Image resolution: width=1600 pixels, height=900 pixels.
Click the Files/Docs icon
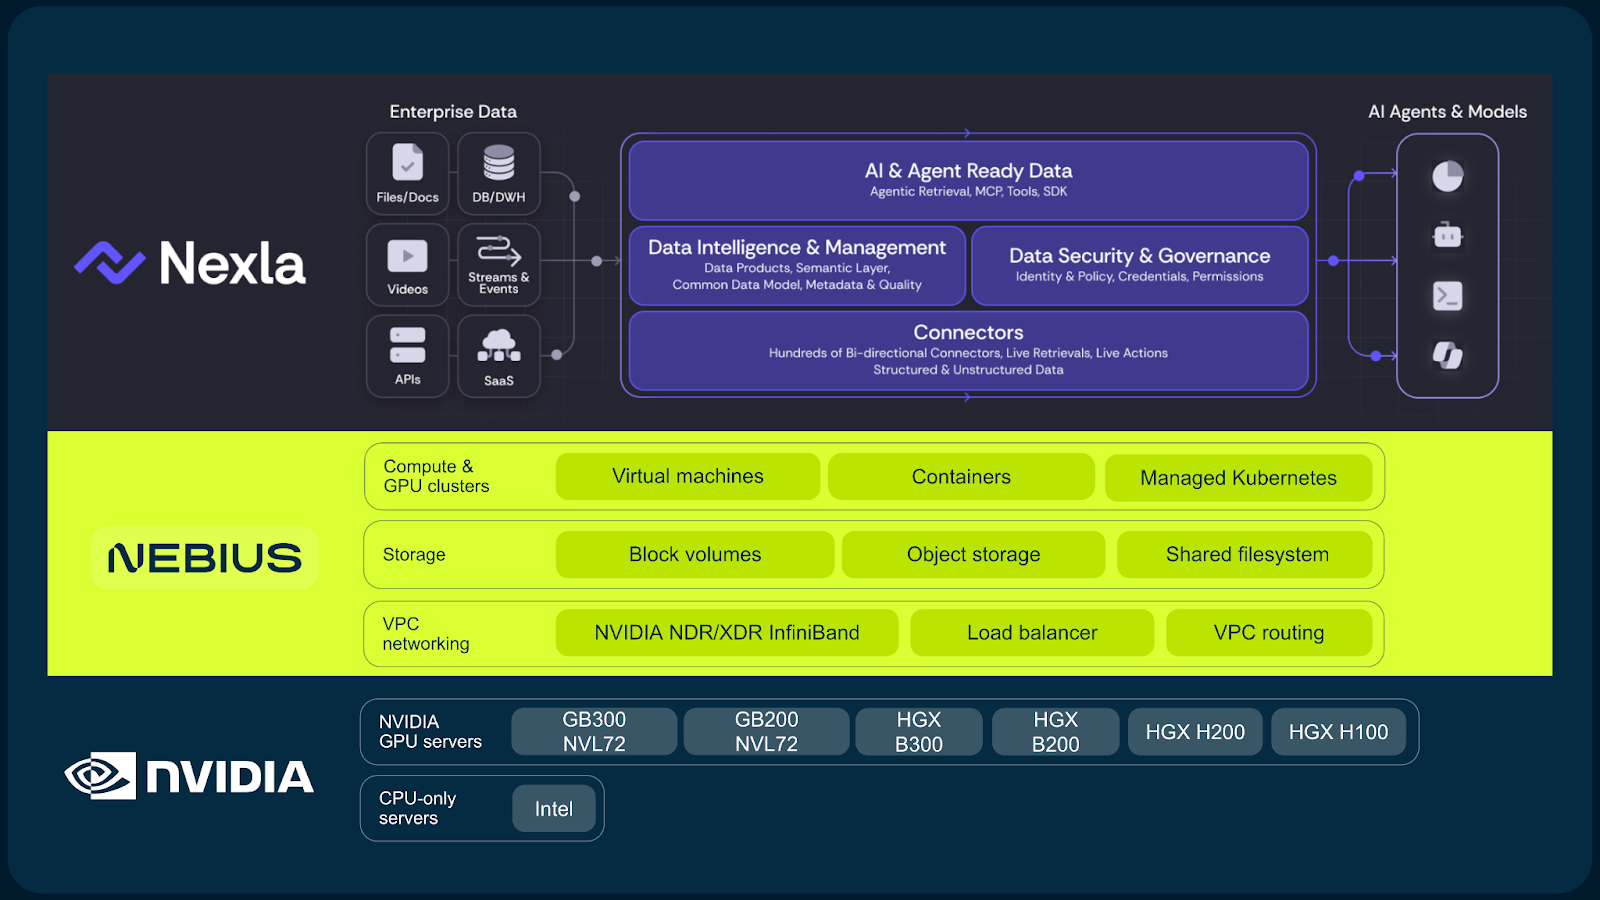click(407, 163)
